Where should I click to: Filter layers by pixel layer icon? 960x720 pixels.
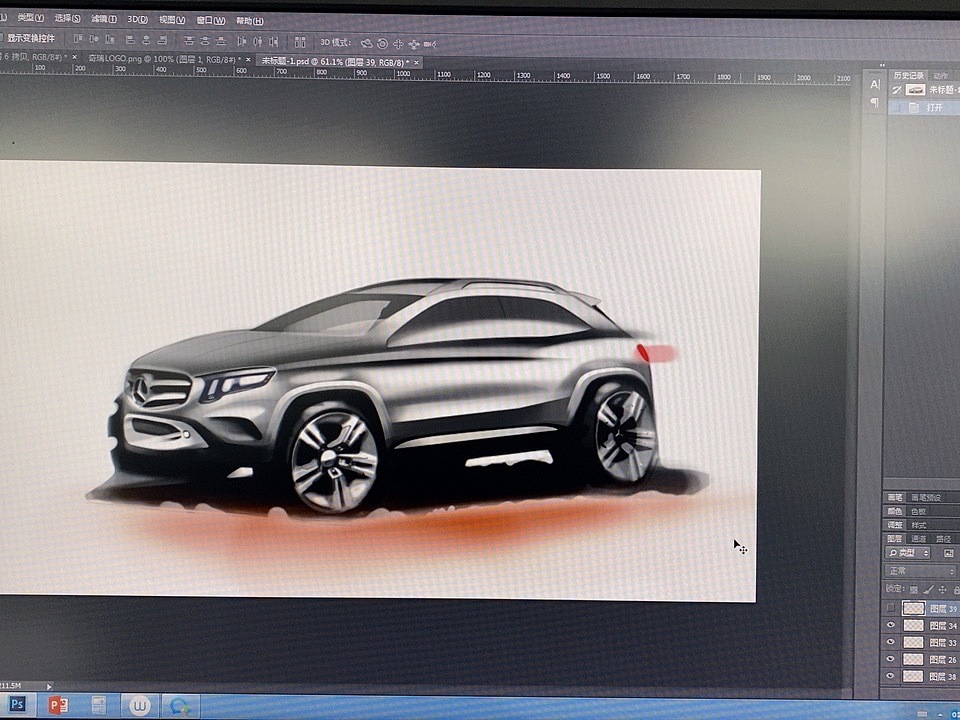click(949, 553)
